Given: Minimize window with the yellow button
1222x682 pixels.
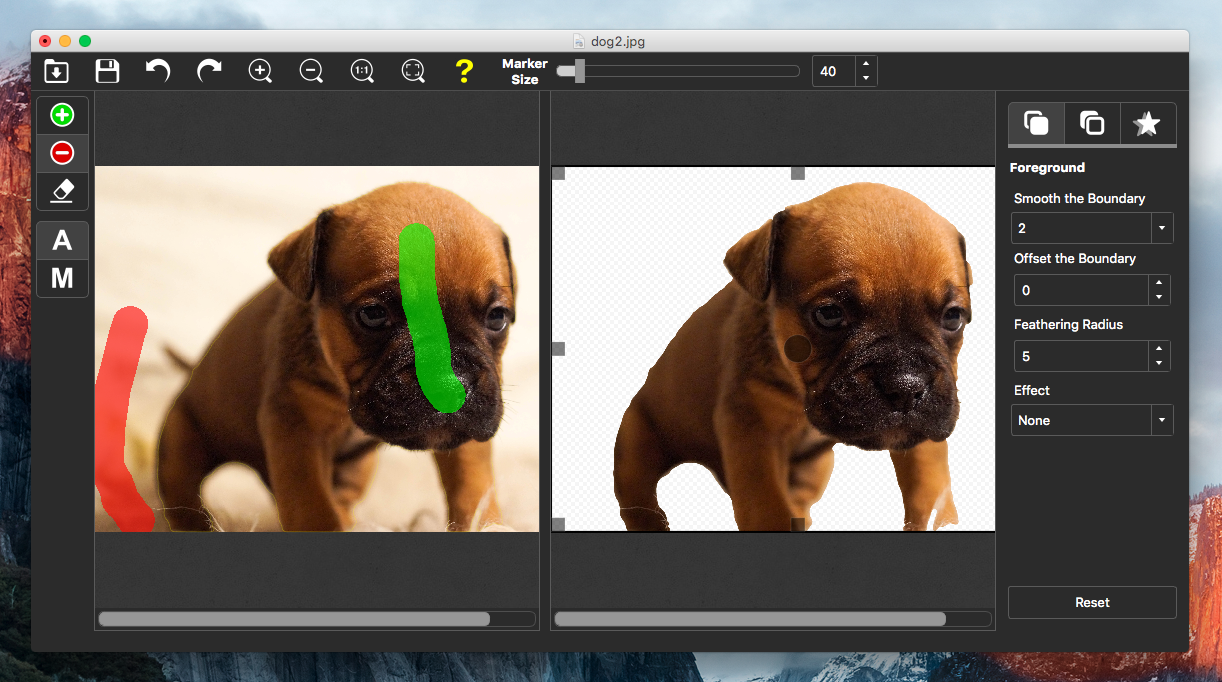Looking at the screenshot, I should 65,41.
